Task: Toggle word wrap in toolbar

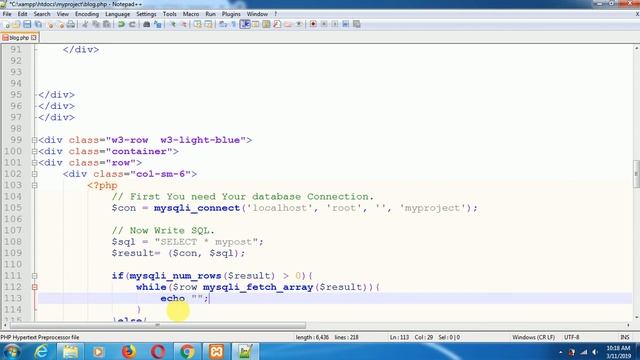Action: [x=223, y=24]
